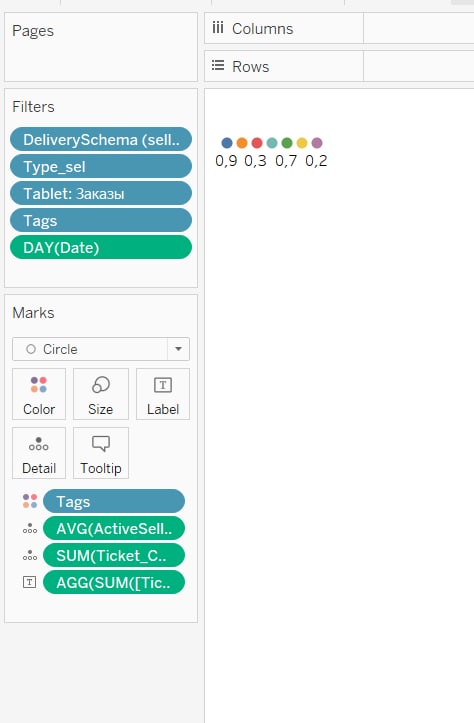Open the Label marks card
This screenshot has height=723, width=474.
tap(163, 394)
